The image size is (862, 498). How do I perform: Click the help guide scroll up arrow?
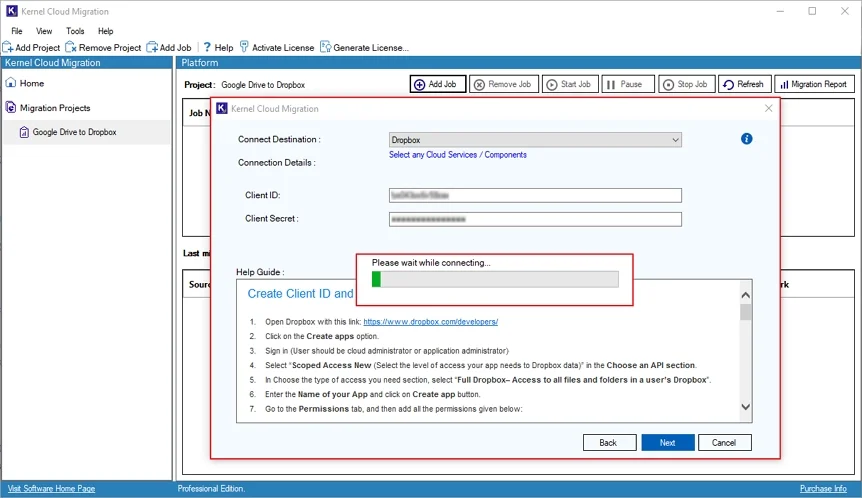pyautogui.click(x=745, y=295)
